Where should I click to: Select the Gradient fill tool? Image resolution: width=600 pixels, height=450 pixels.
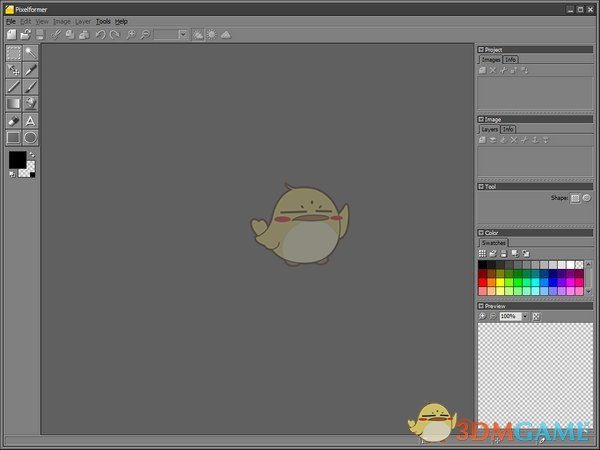[13, 103]
